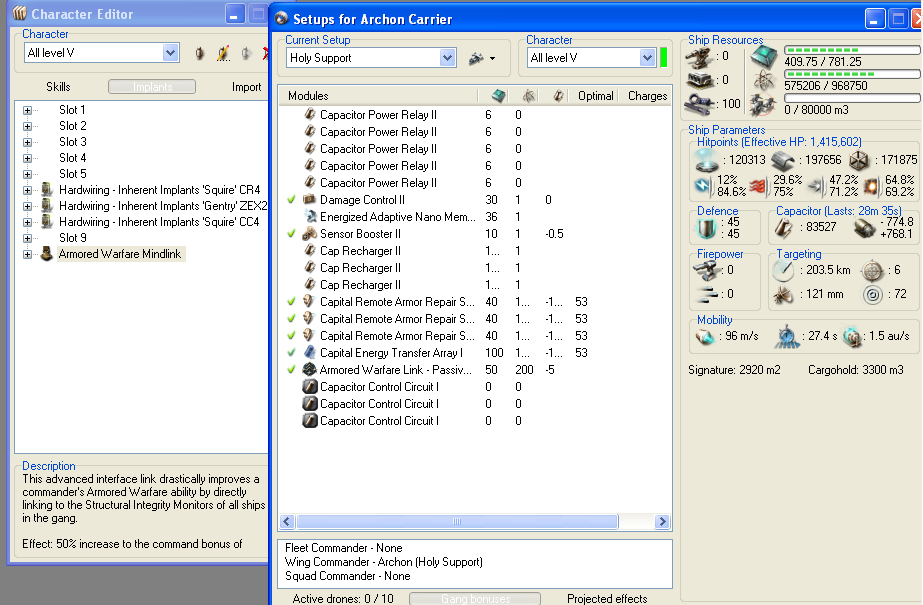Click the Projected effects button
The image size is (923, 605).
tap(607, 599)
